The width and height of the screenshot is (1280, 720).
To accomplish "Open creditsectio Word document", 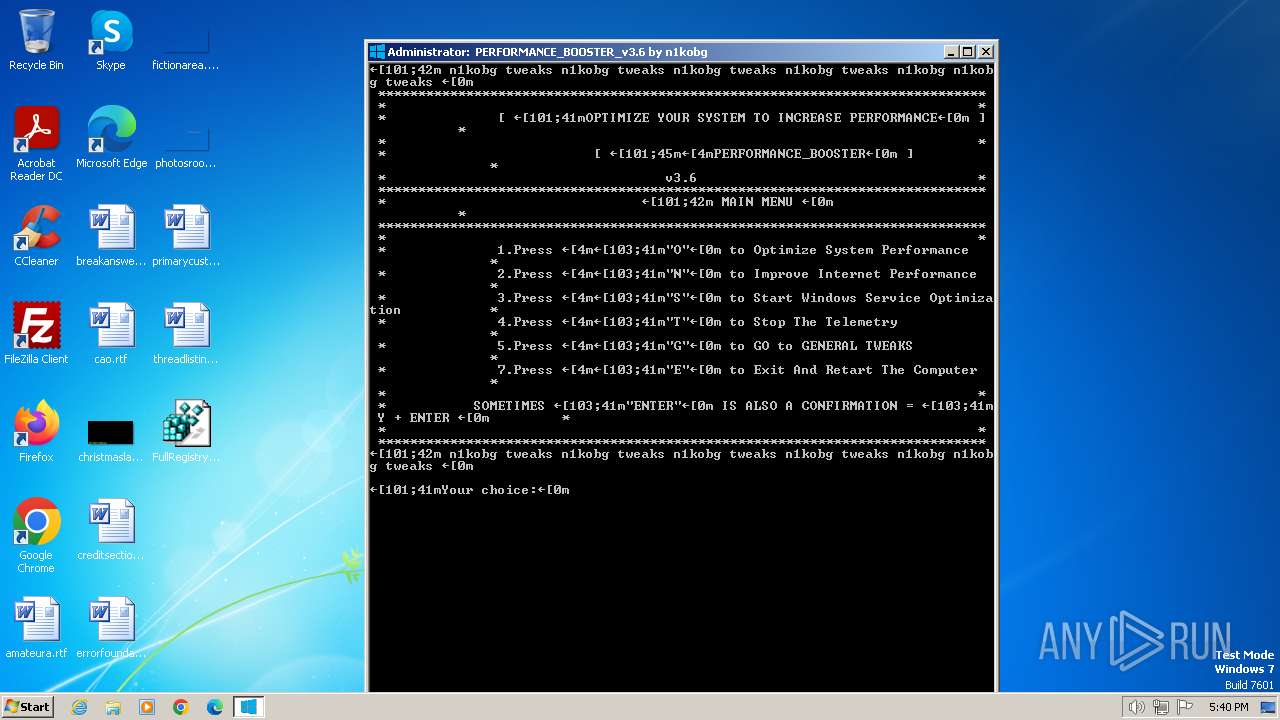I will [111, 530].
